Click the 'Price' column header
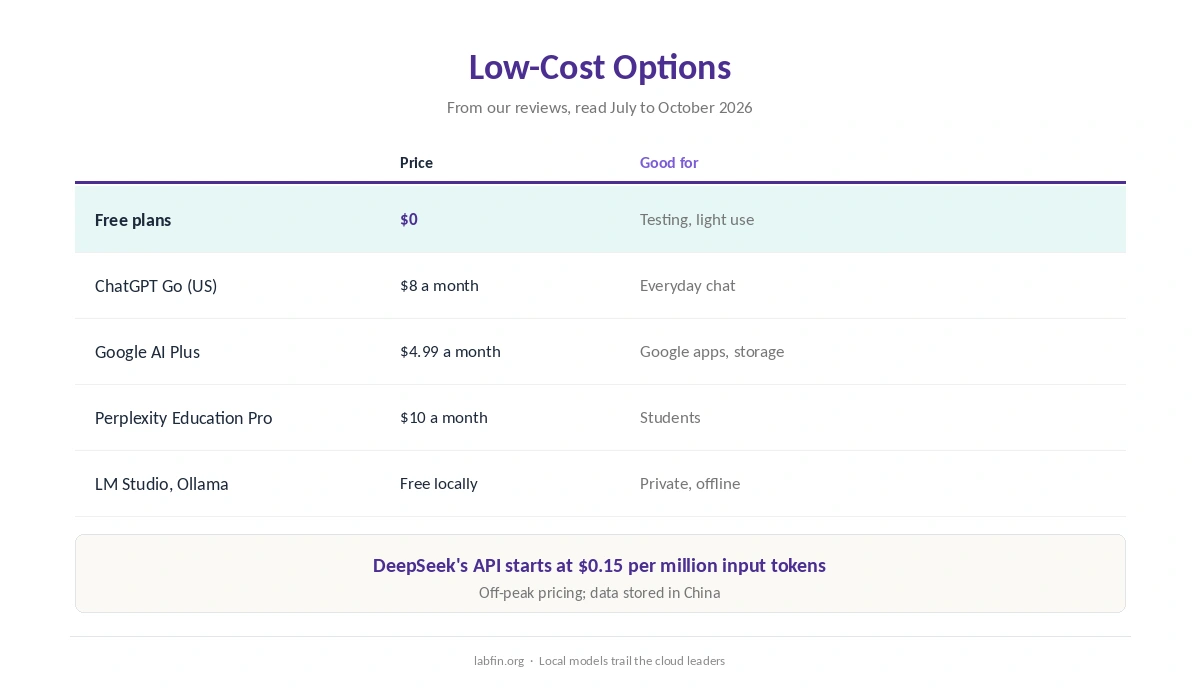Image resolution: width=1200 pixels, height=688 pixels. coord(416,163)
